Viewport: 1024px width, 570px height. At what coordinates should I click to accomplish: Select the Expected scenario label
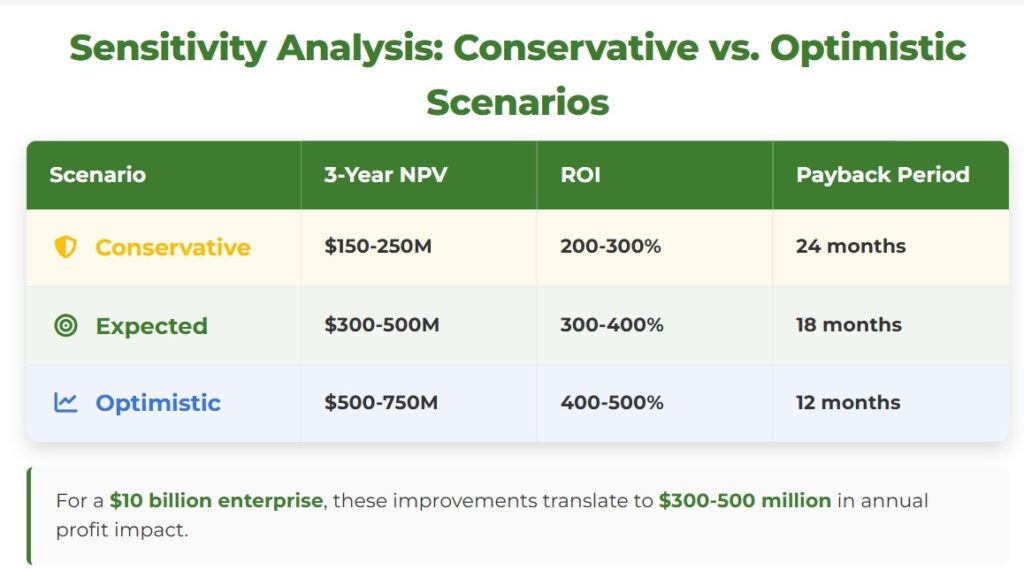[151, 326]
